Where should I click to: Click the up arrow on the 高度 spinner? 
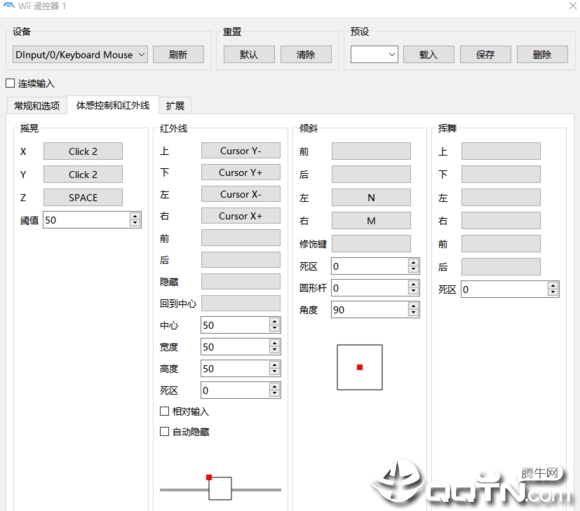(274, 365)
